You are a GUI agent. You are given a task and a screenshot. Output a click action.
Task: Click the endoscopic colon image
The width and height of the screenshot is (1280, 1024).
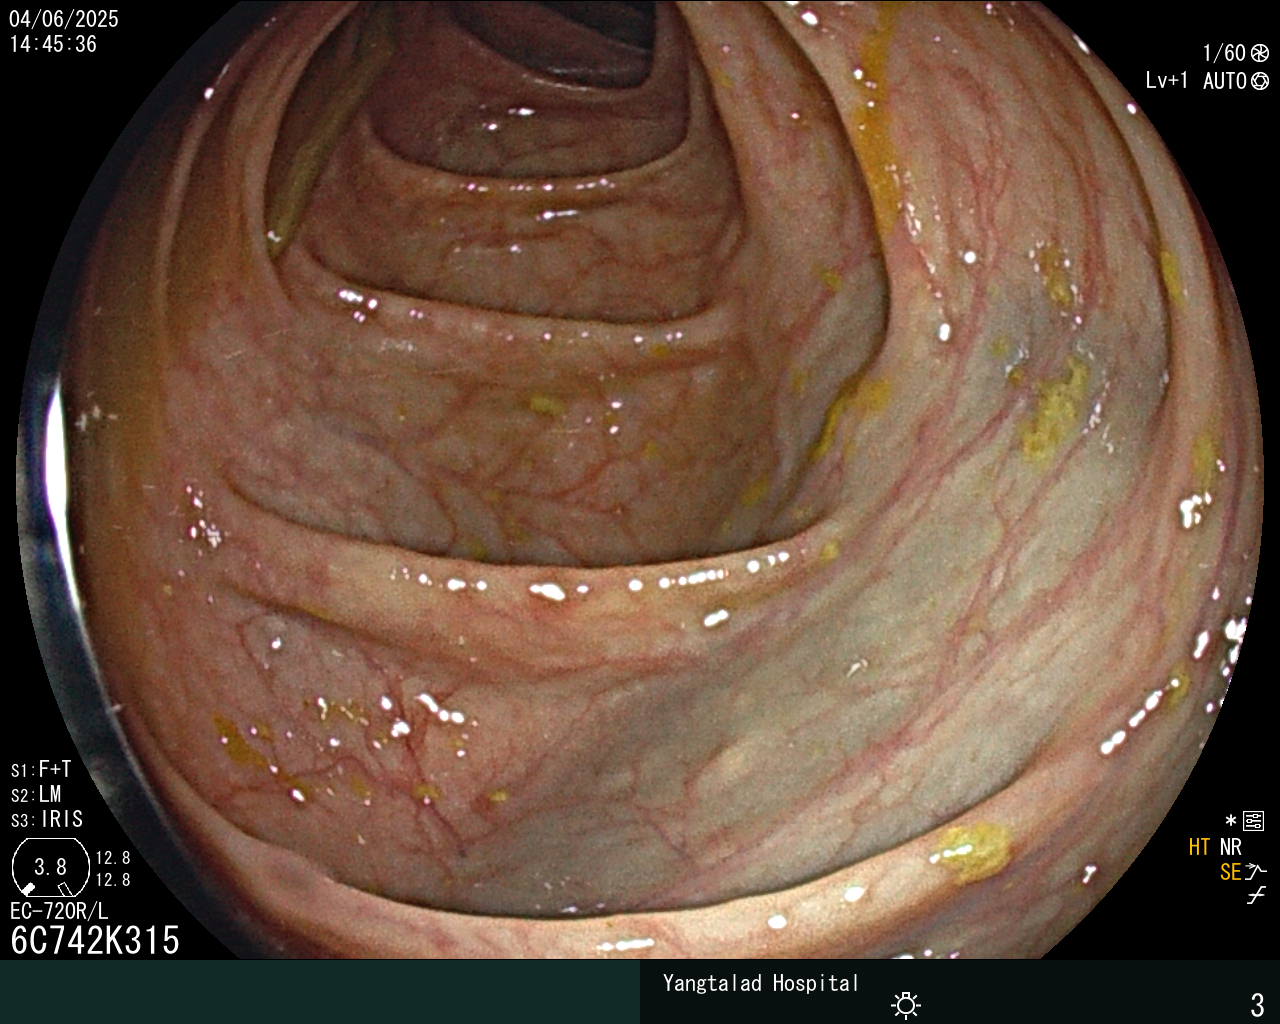coord(640,480)
